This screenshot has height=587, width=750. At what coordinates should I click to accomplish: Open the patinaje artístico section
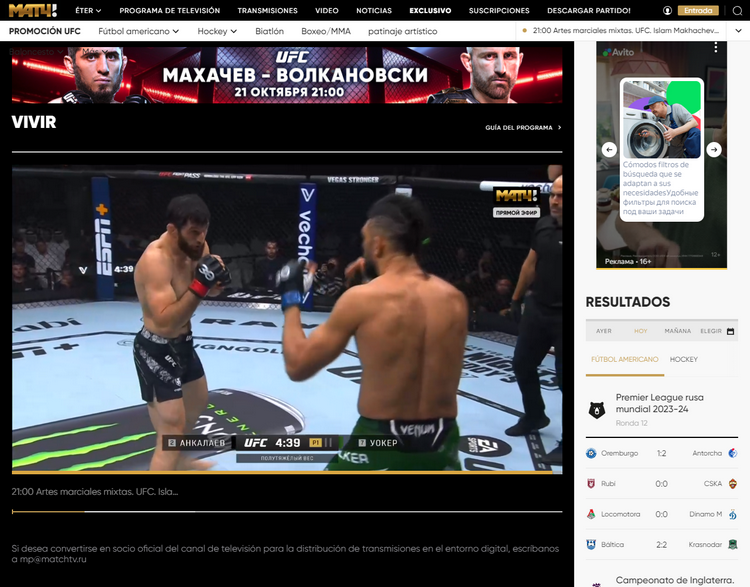[402, 31]
